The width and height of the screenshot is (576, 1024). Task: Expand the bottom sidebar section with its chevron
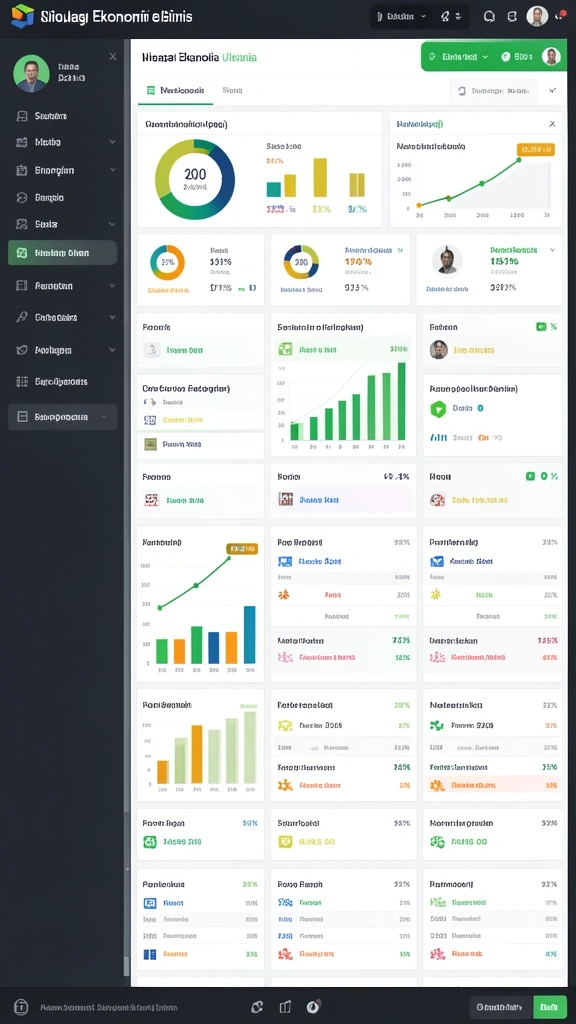103,417
